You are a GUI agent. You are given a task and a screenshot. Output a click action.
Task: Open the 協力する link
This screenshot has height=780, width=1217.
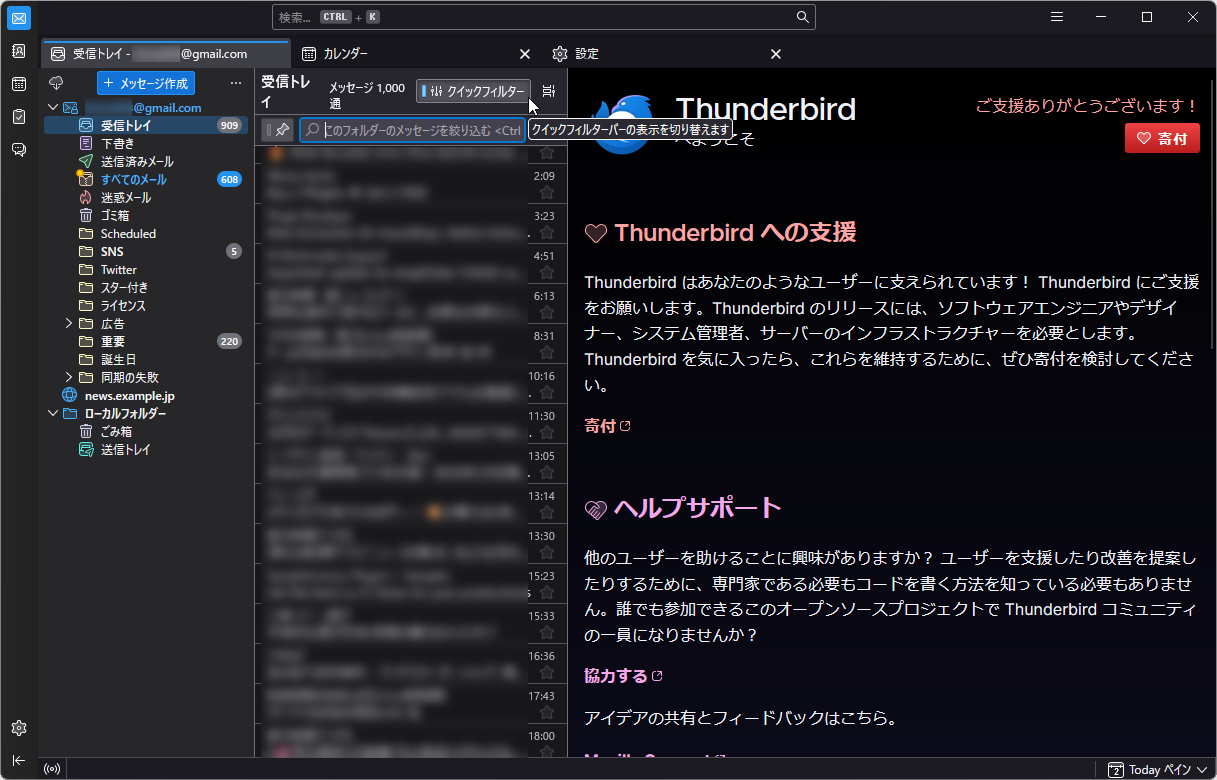point(615,675)
